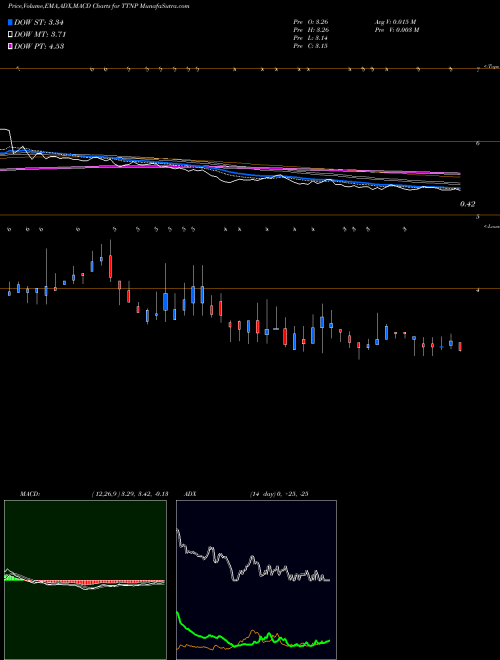This screenshot has width=500, height=660.
Task: Click the last red candlestick on the right
Action: coord(460,347)
